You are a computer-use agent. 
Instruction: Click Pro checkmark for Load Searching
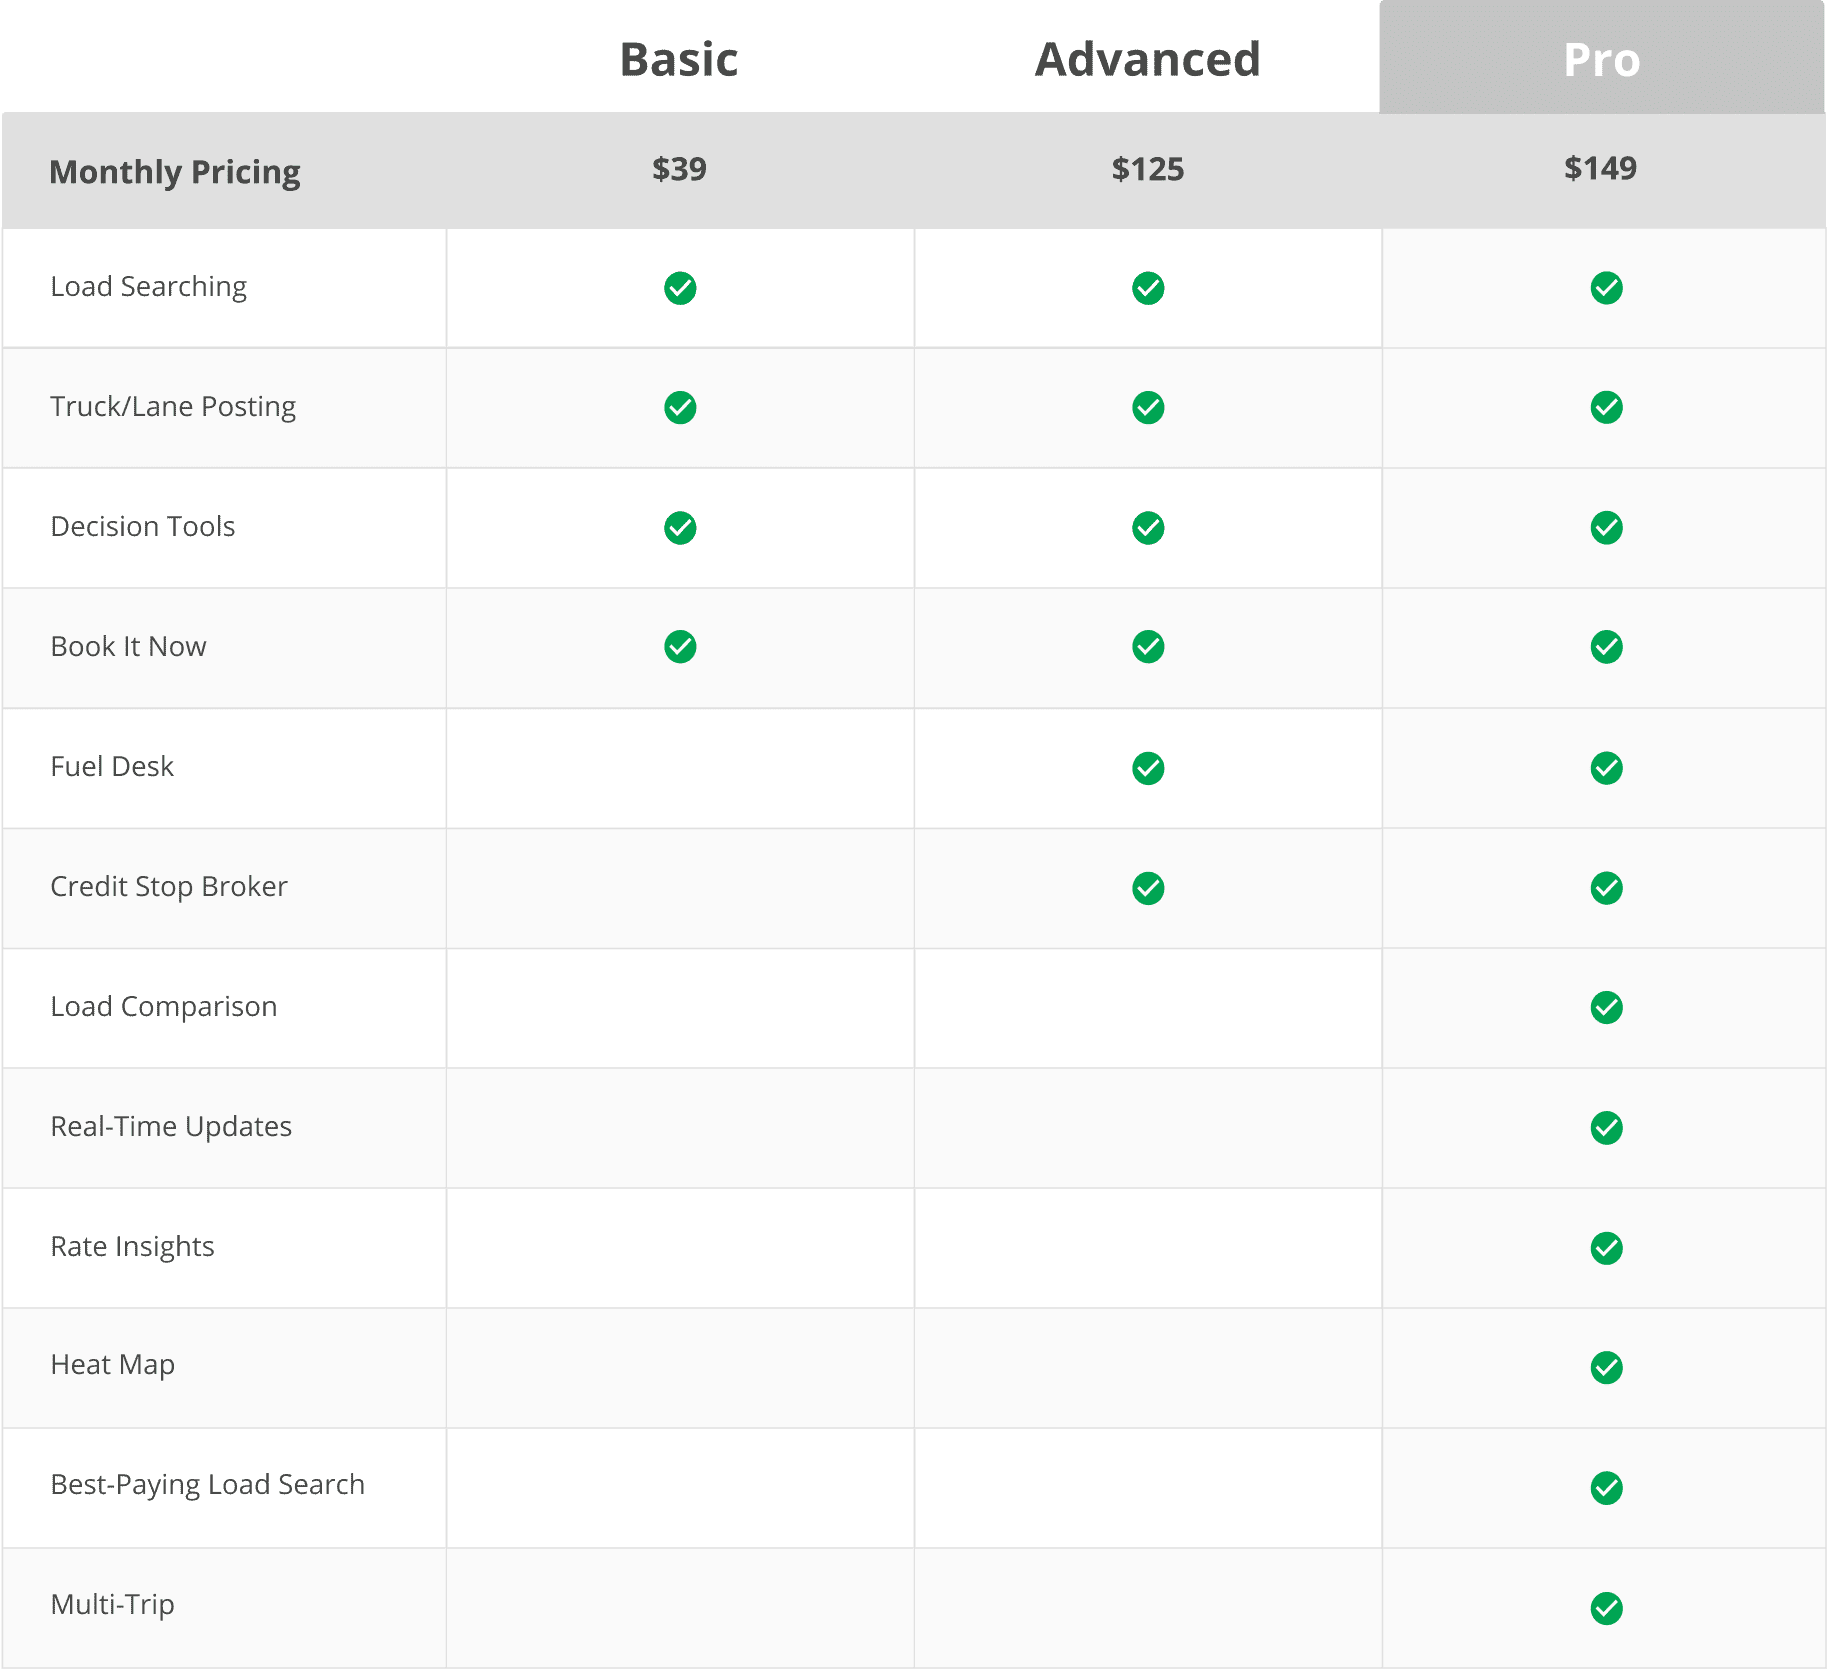pos(1606,288)
